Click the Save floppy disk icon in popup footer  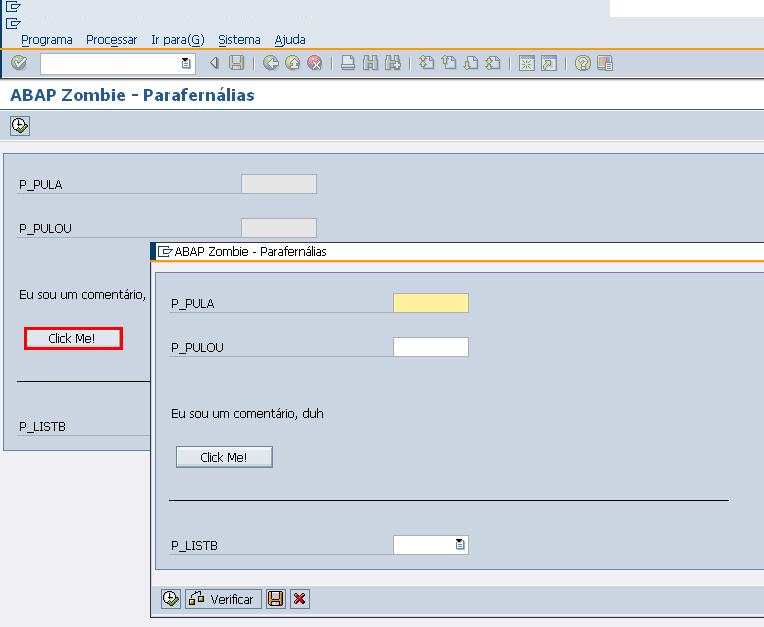276,599
